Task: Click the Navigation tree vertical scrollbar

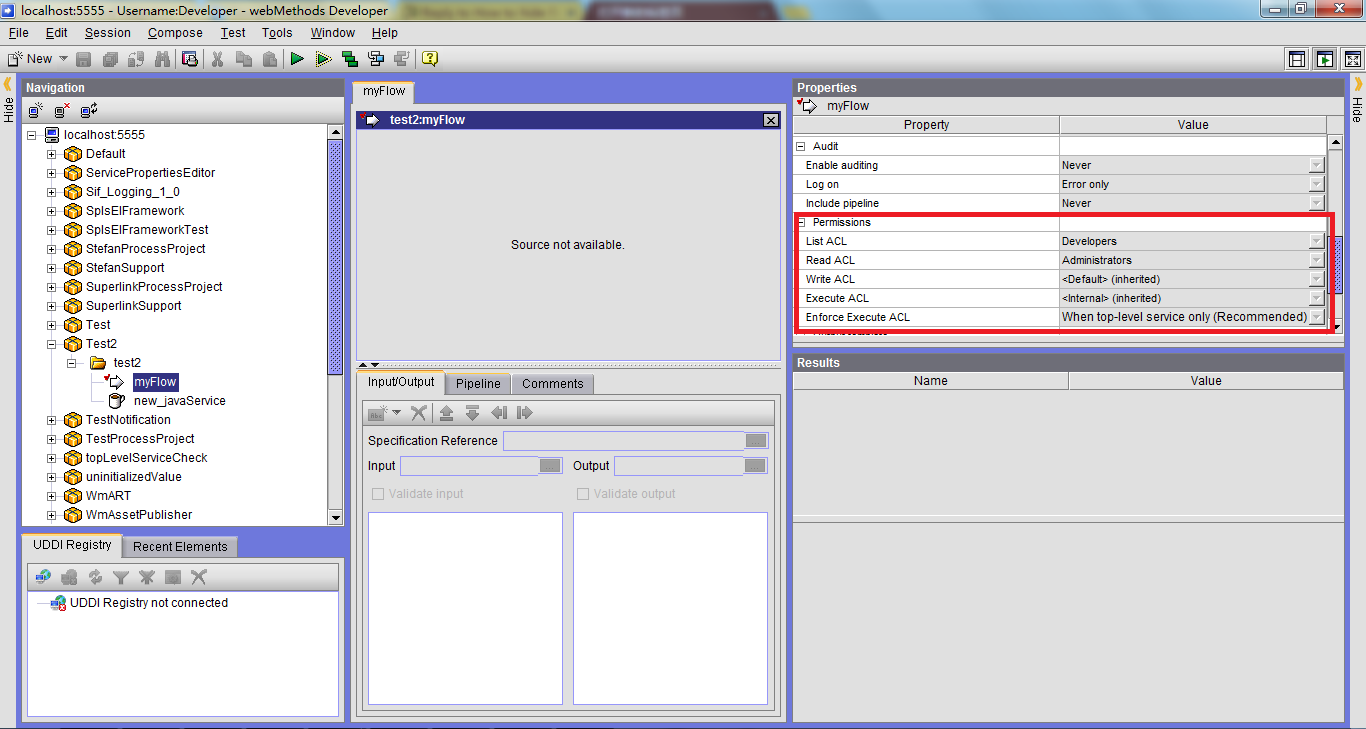Action: click(x=335, y=324)
